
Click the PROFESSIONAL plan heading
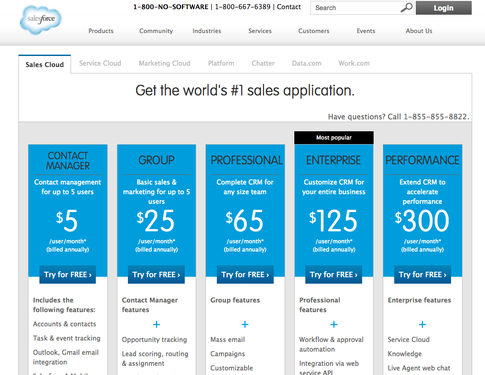246,160
